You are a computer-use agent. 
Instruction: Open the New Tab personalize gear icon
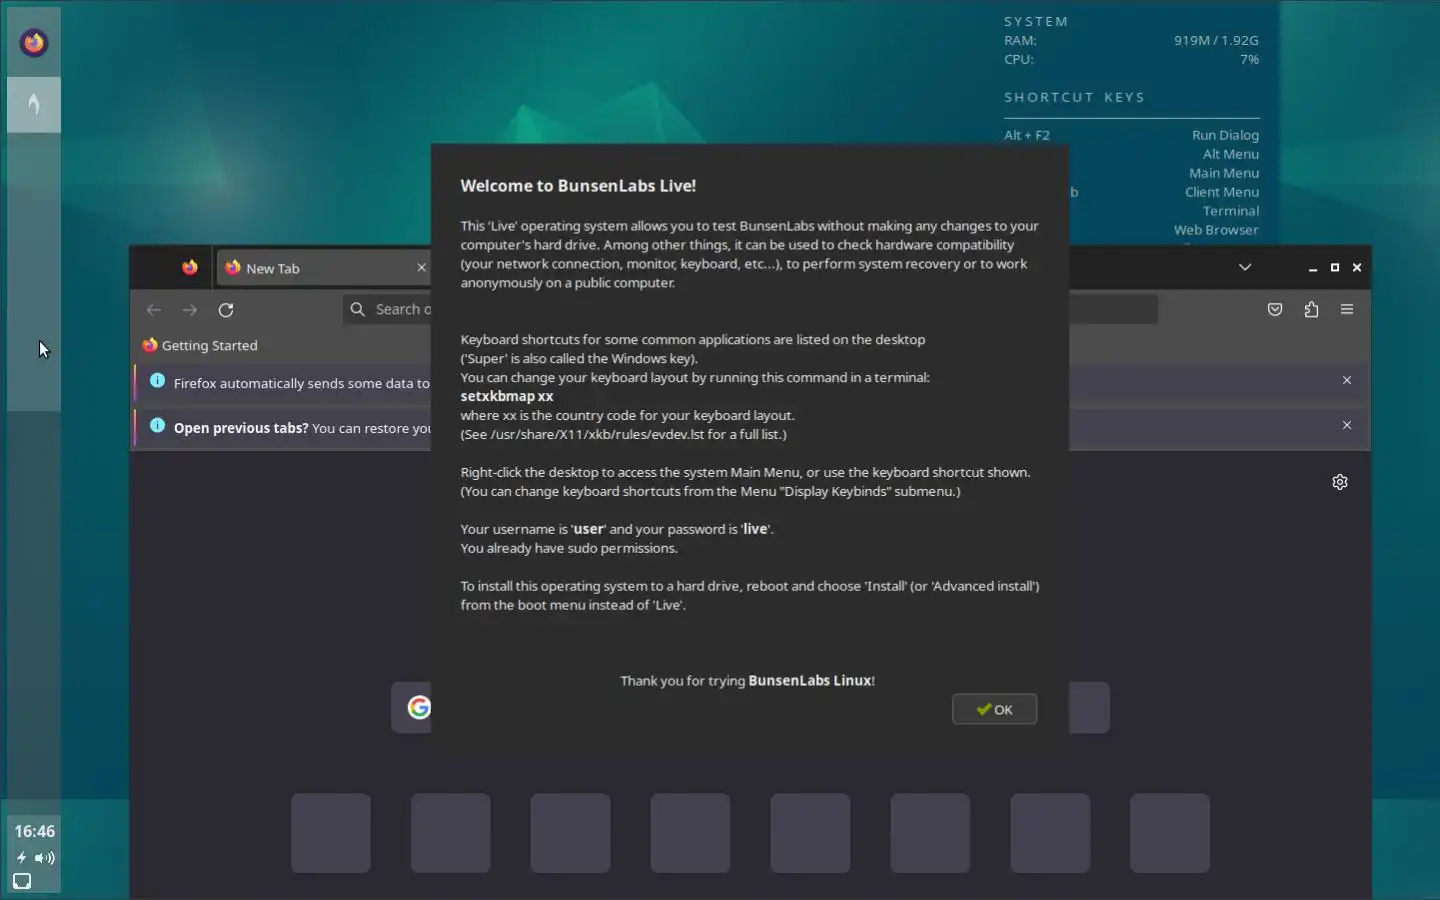1340,482
